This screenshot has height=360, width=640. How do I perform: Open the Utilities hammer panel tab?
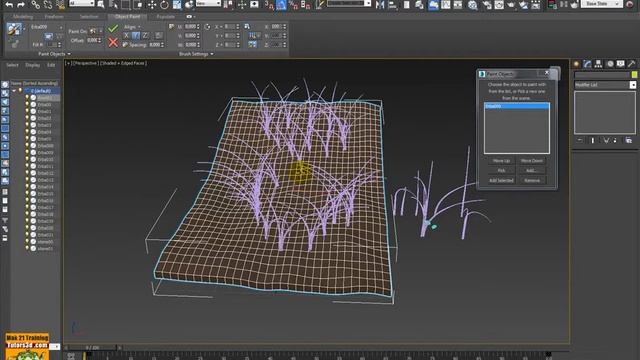[x=631, y=64]
